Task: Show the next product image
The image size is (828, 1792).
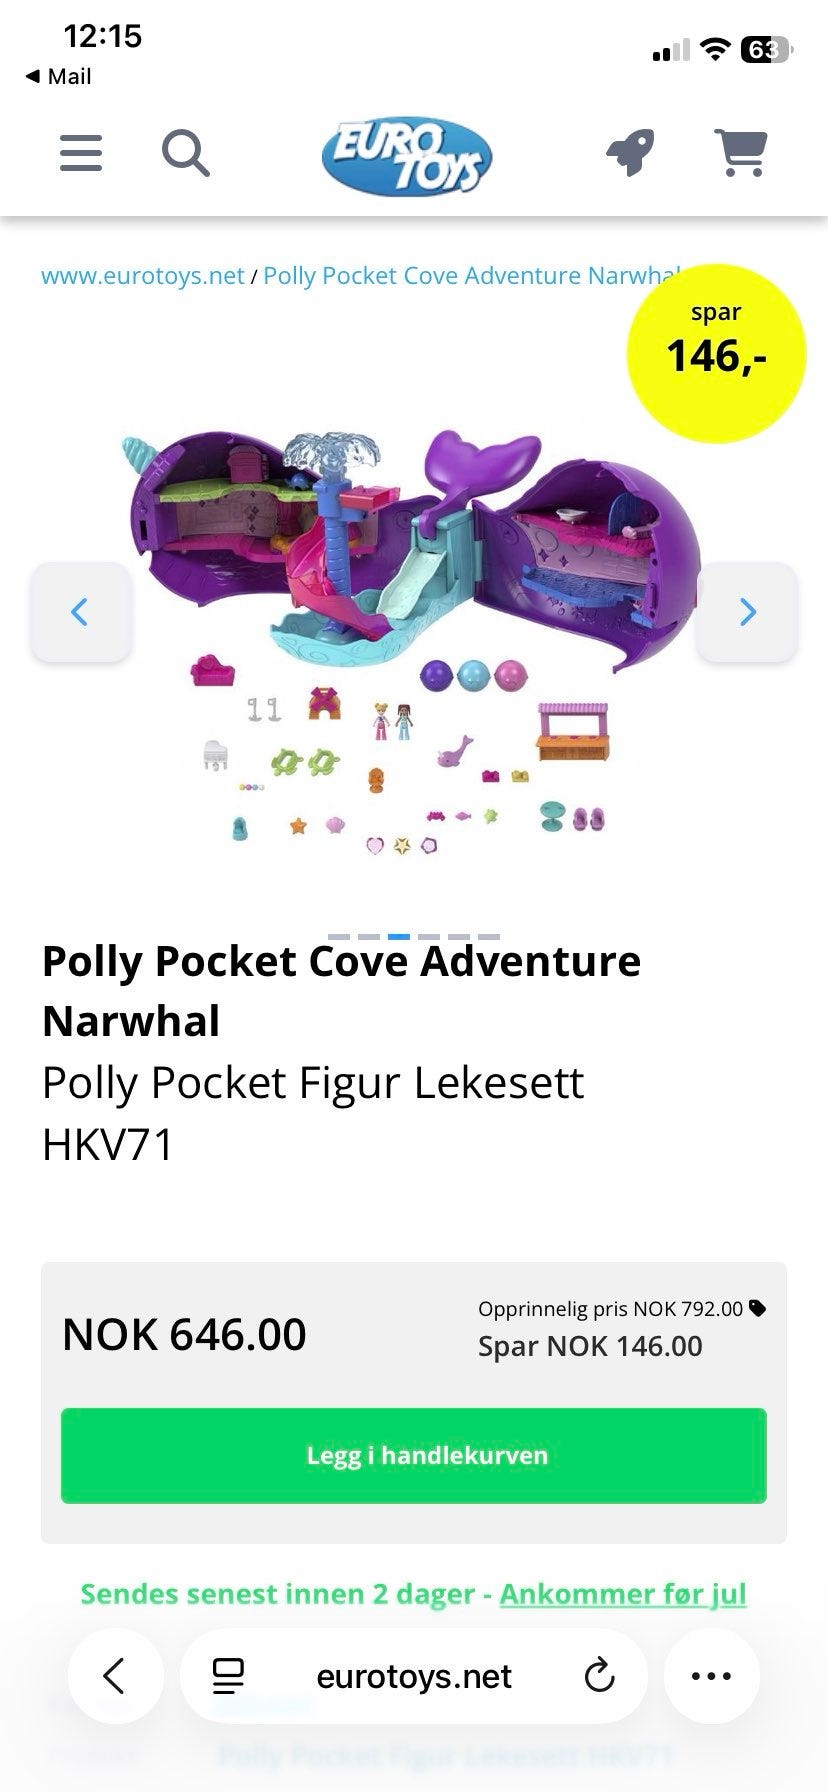Action: point(747,611)
